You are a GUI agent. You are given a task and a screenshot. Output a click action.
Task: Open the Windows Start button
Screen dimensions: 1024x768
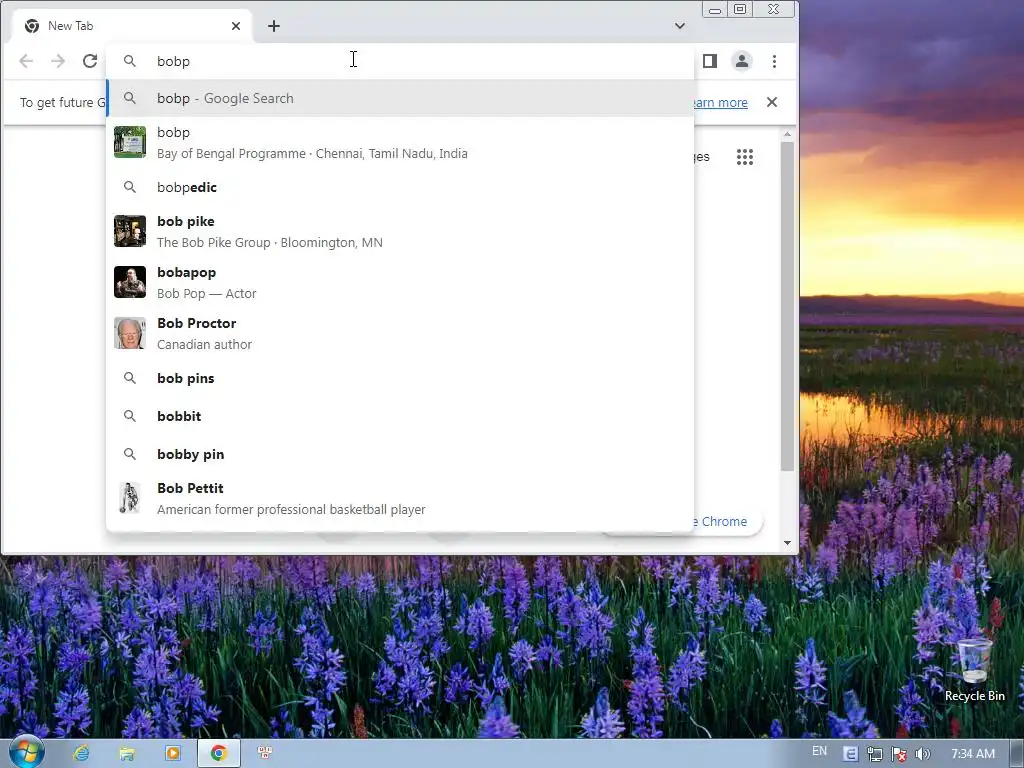26,752
